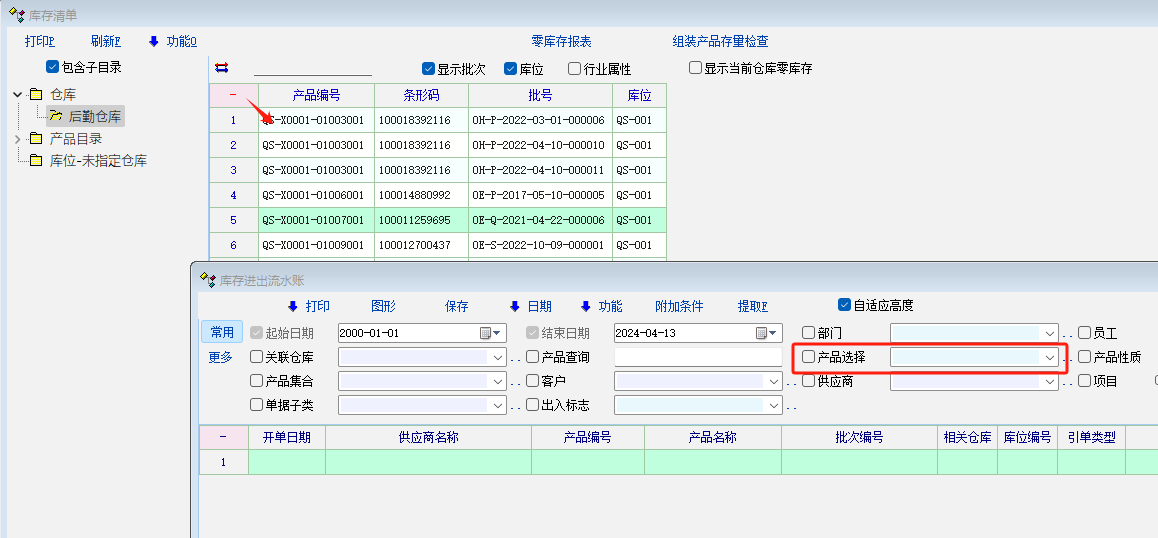Screen dimensions: 1158x538
Task: Expand the 产品目录 tree node
Action: click(17, 139)
